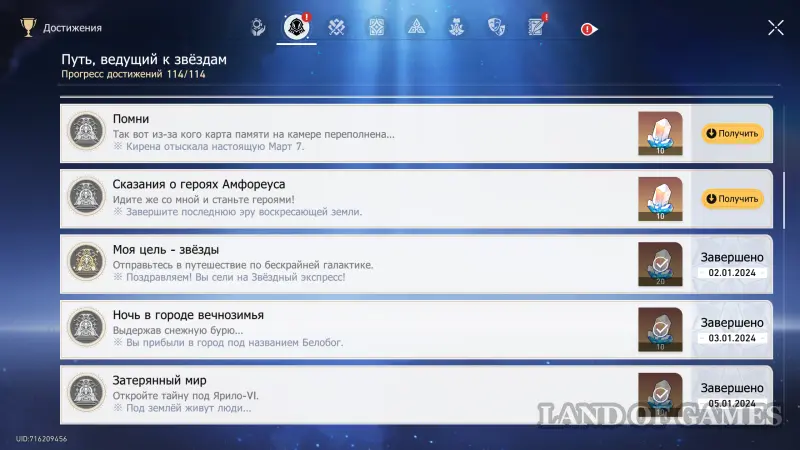Screen dimensions: 800x450
Task: Select the active hooded figure category tab
Action: [297, 28]
